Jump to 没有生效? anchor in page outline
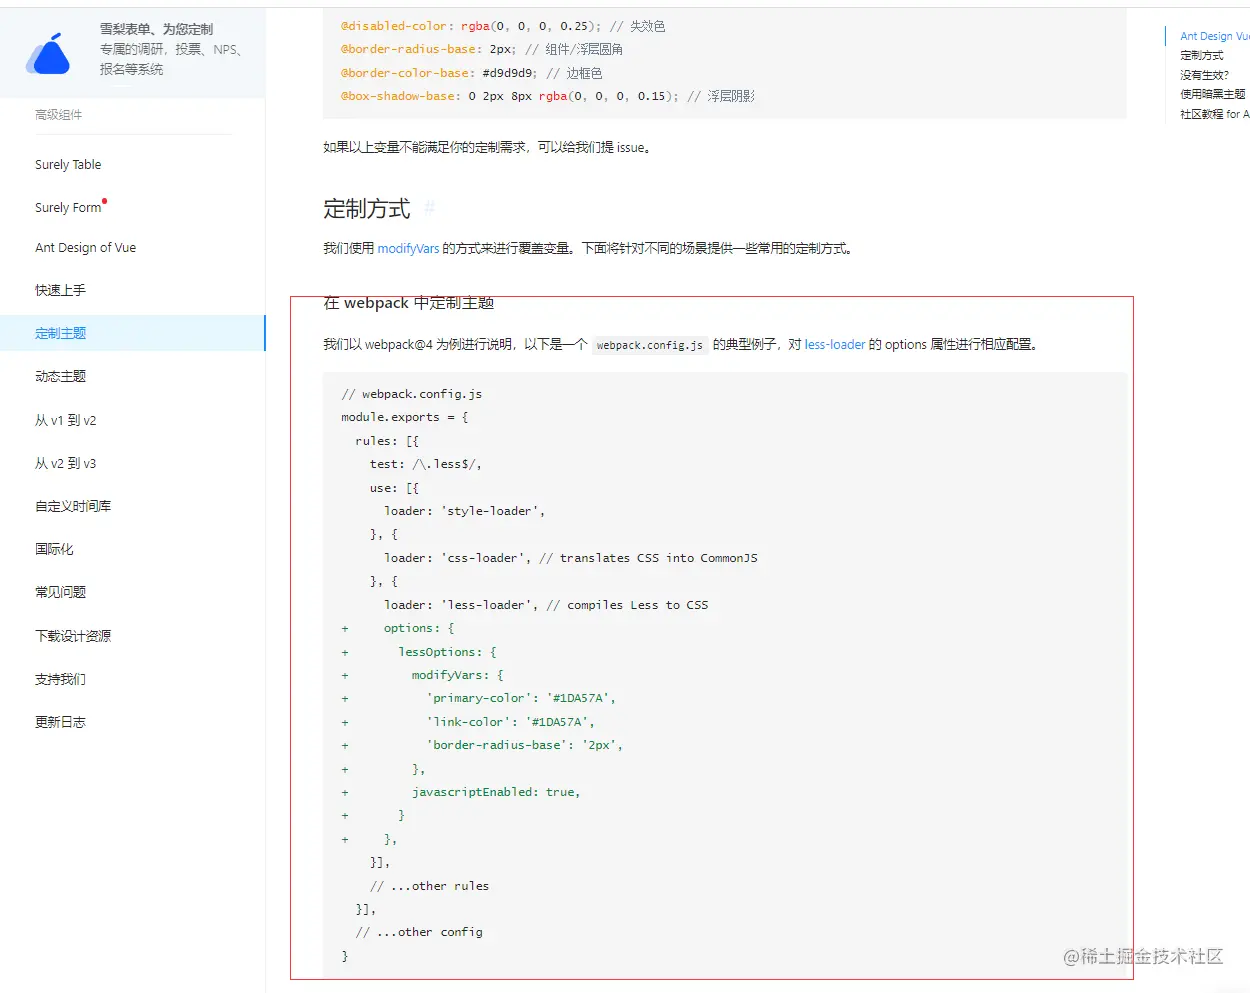Image resolution: width=1250 pixels, height=993 pixels. tap(1204, 75)
